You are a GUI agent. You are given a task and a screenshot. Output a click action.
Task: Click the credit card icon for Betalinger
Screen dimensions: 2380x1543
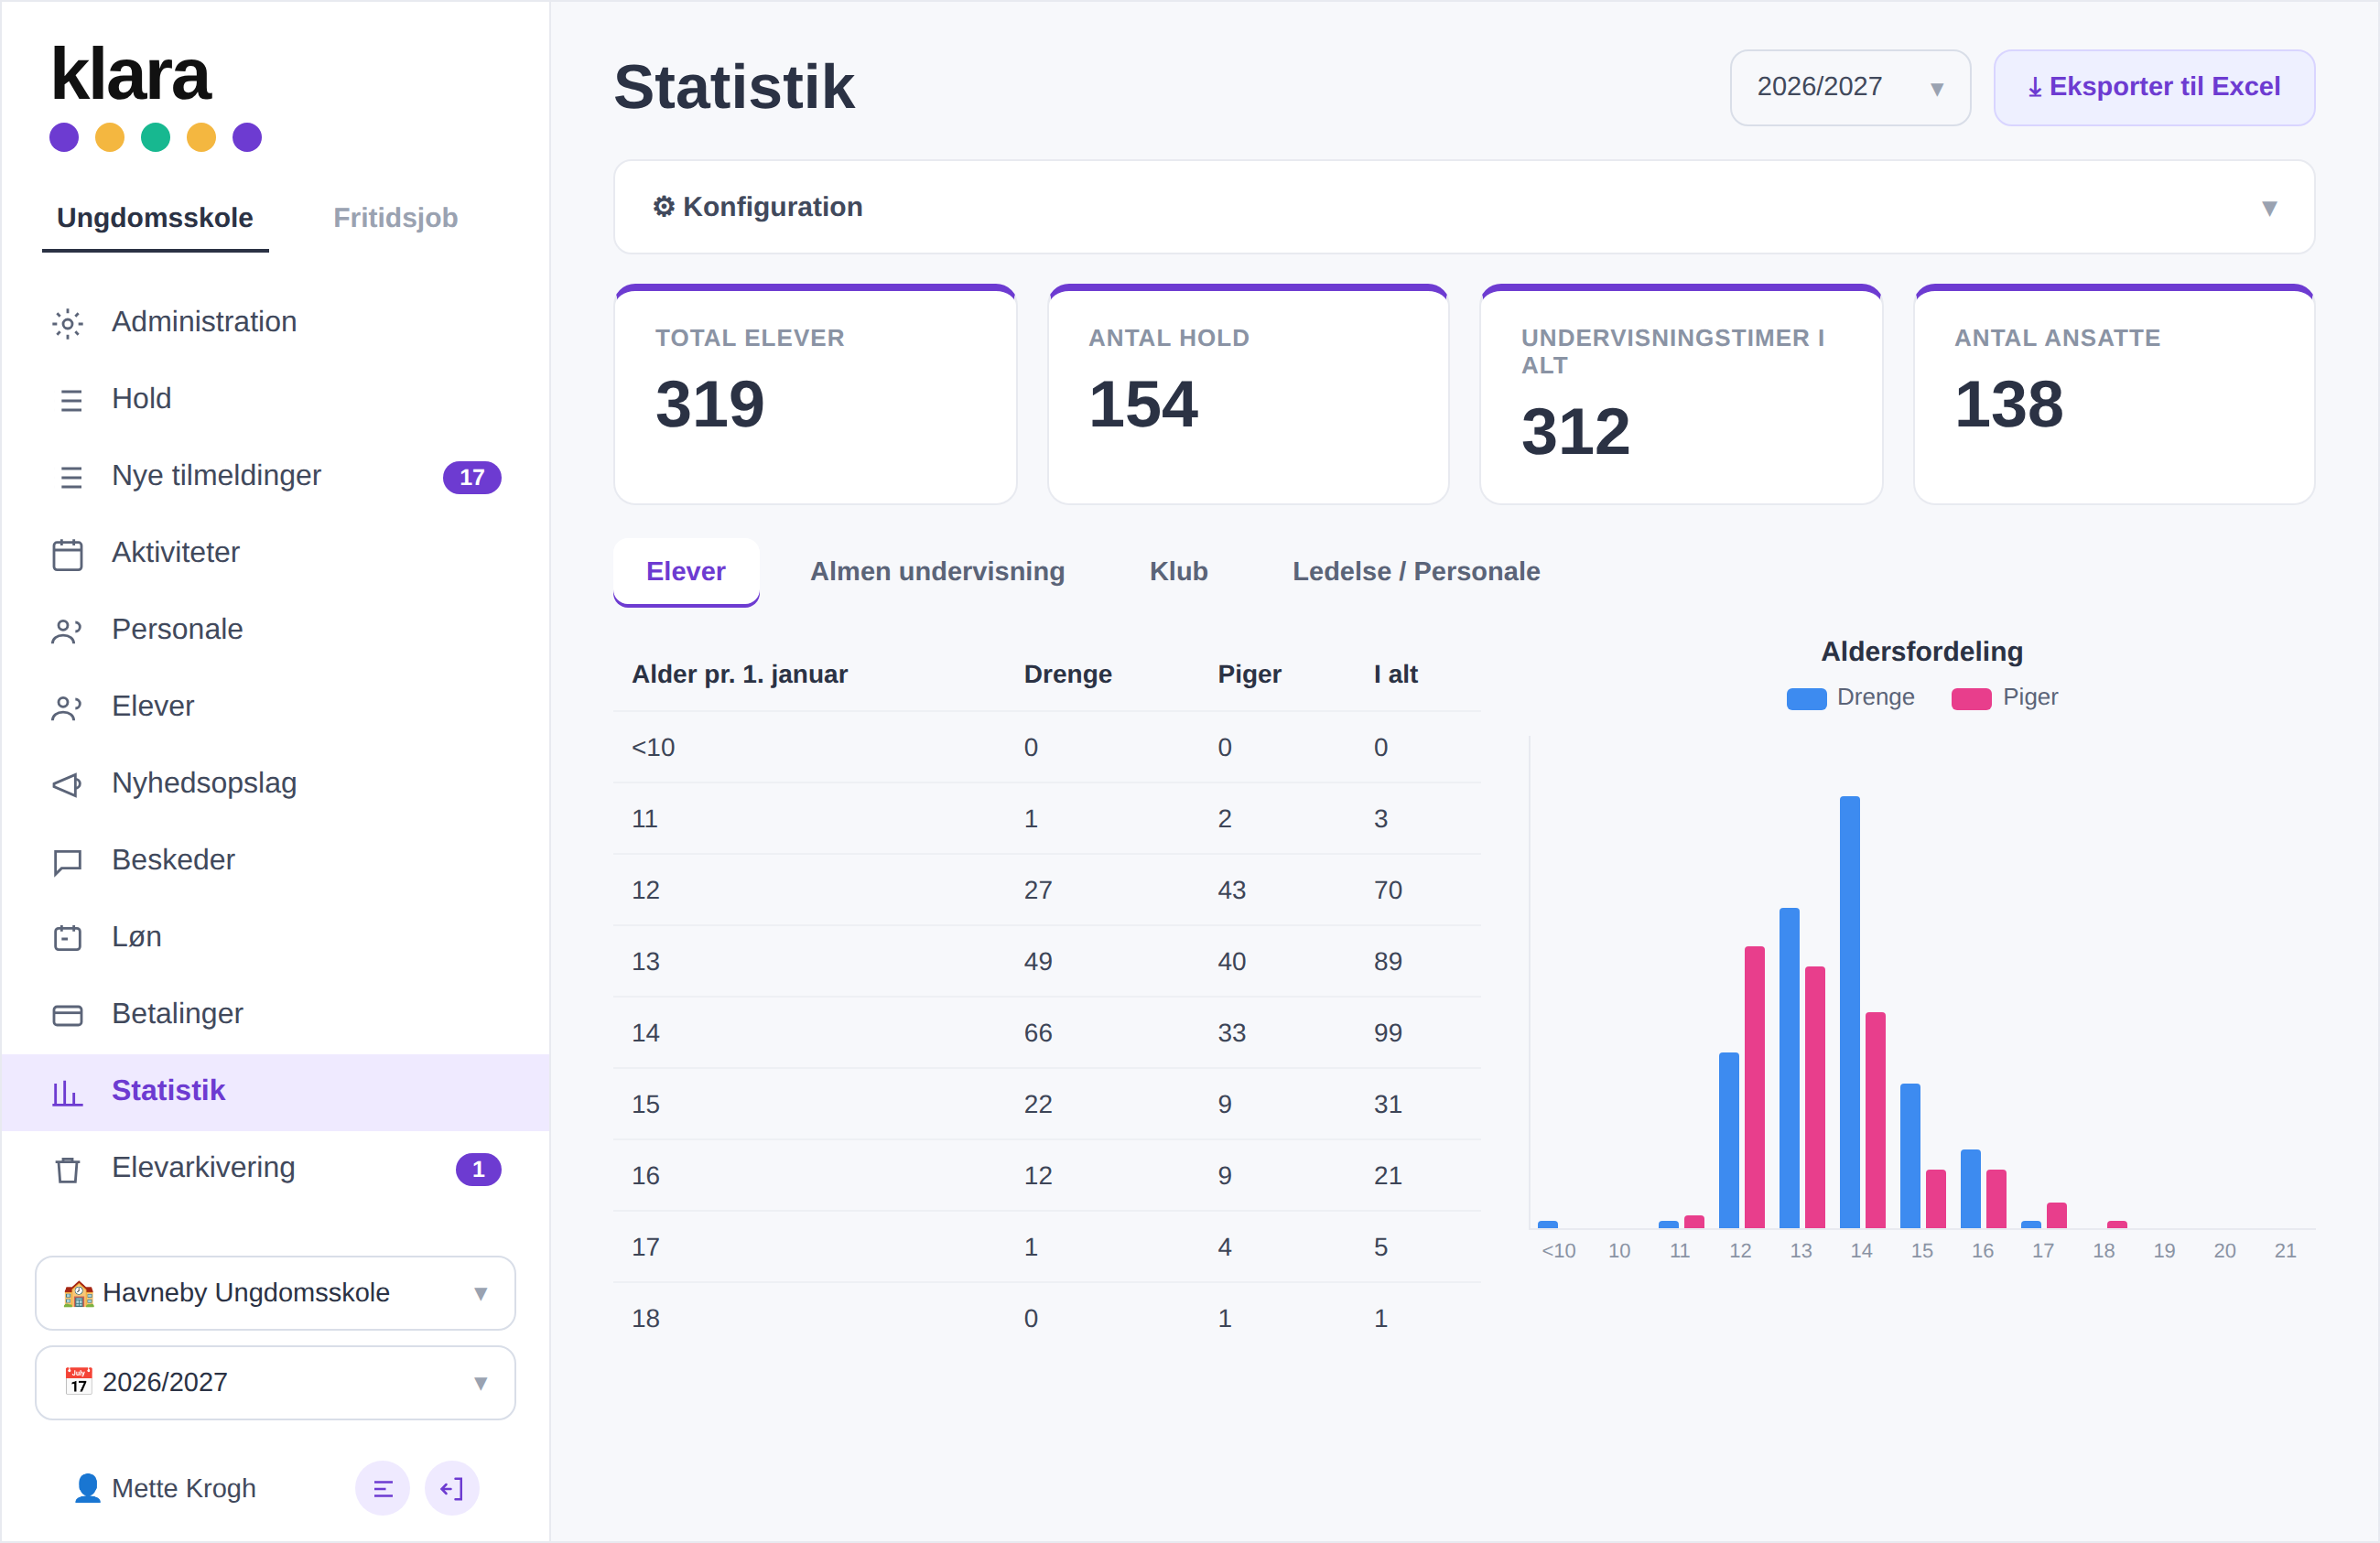tap(67, 1015)
